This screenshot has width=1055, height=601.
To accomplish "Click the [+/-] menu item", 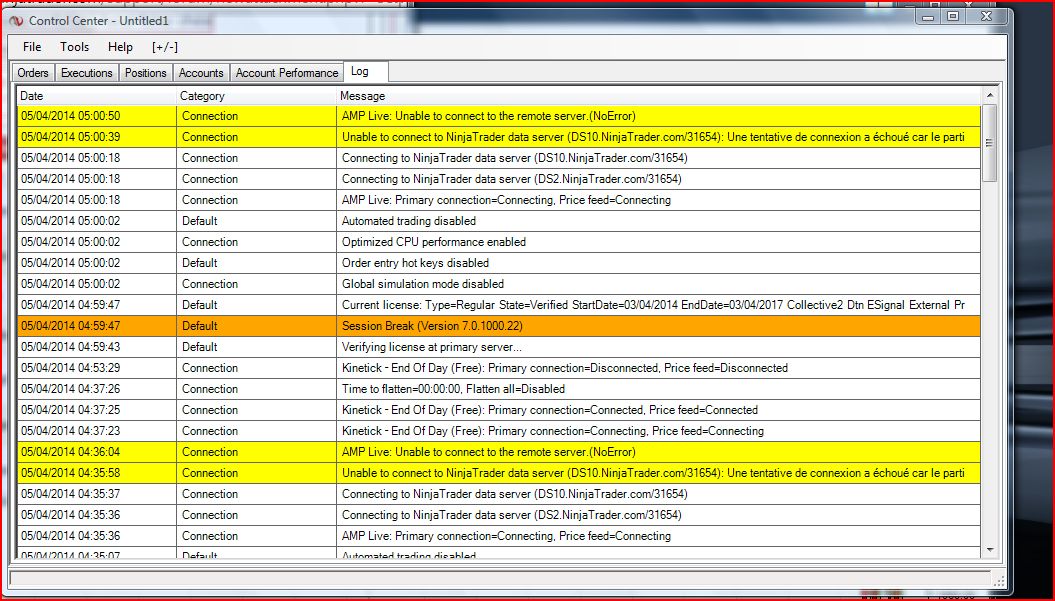I will tap(165, 46).
